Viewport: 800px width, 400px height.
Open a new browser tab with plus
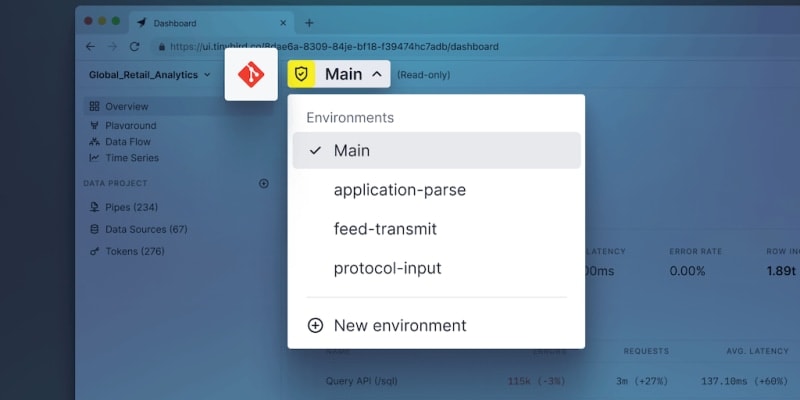pos(309,23)
